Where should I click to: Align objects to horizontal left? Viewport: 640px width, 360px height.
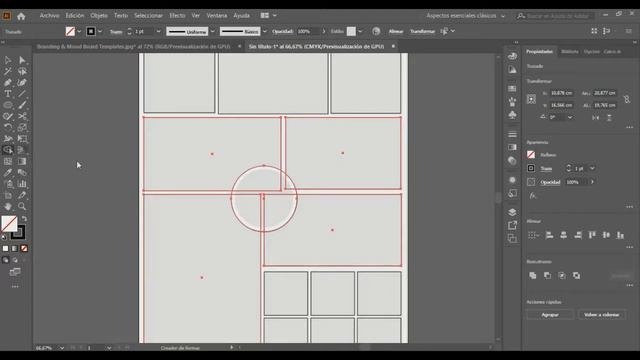click(x=549, y=235)
